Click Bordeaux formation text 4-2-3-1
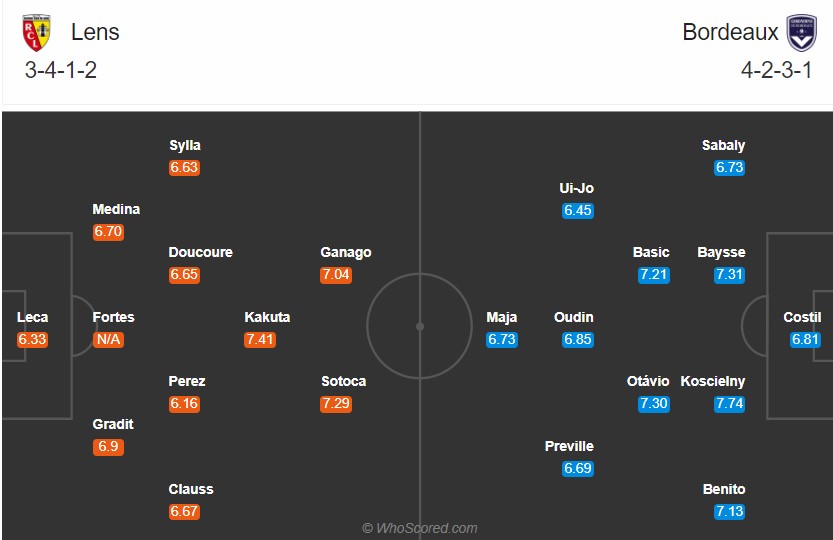Image resolution: width=833 pixels, height=540 pixels. 777,70
